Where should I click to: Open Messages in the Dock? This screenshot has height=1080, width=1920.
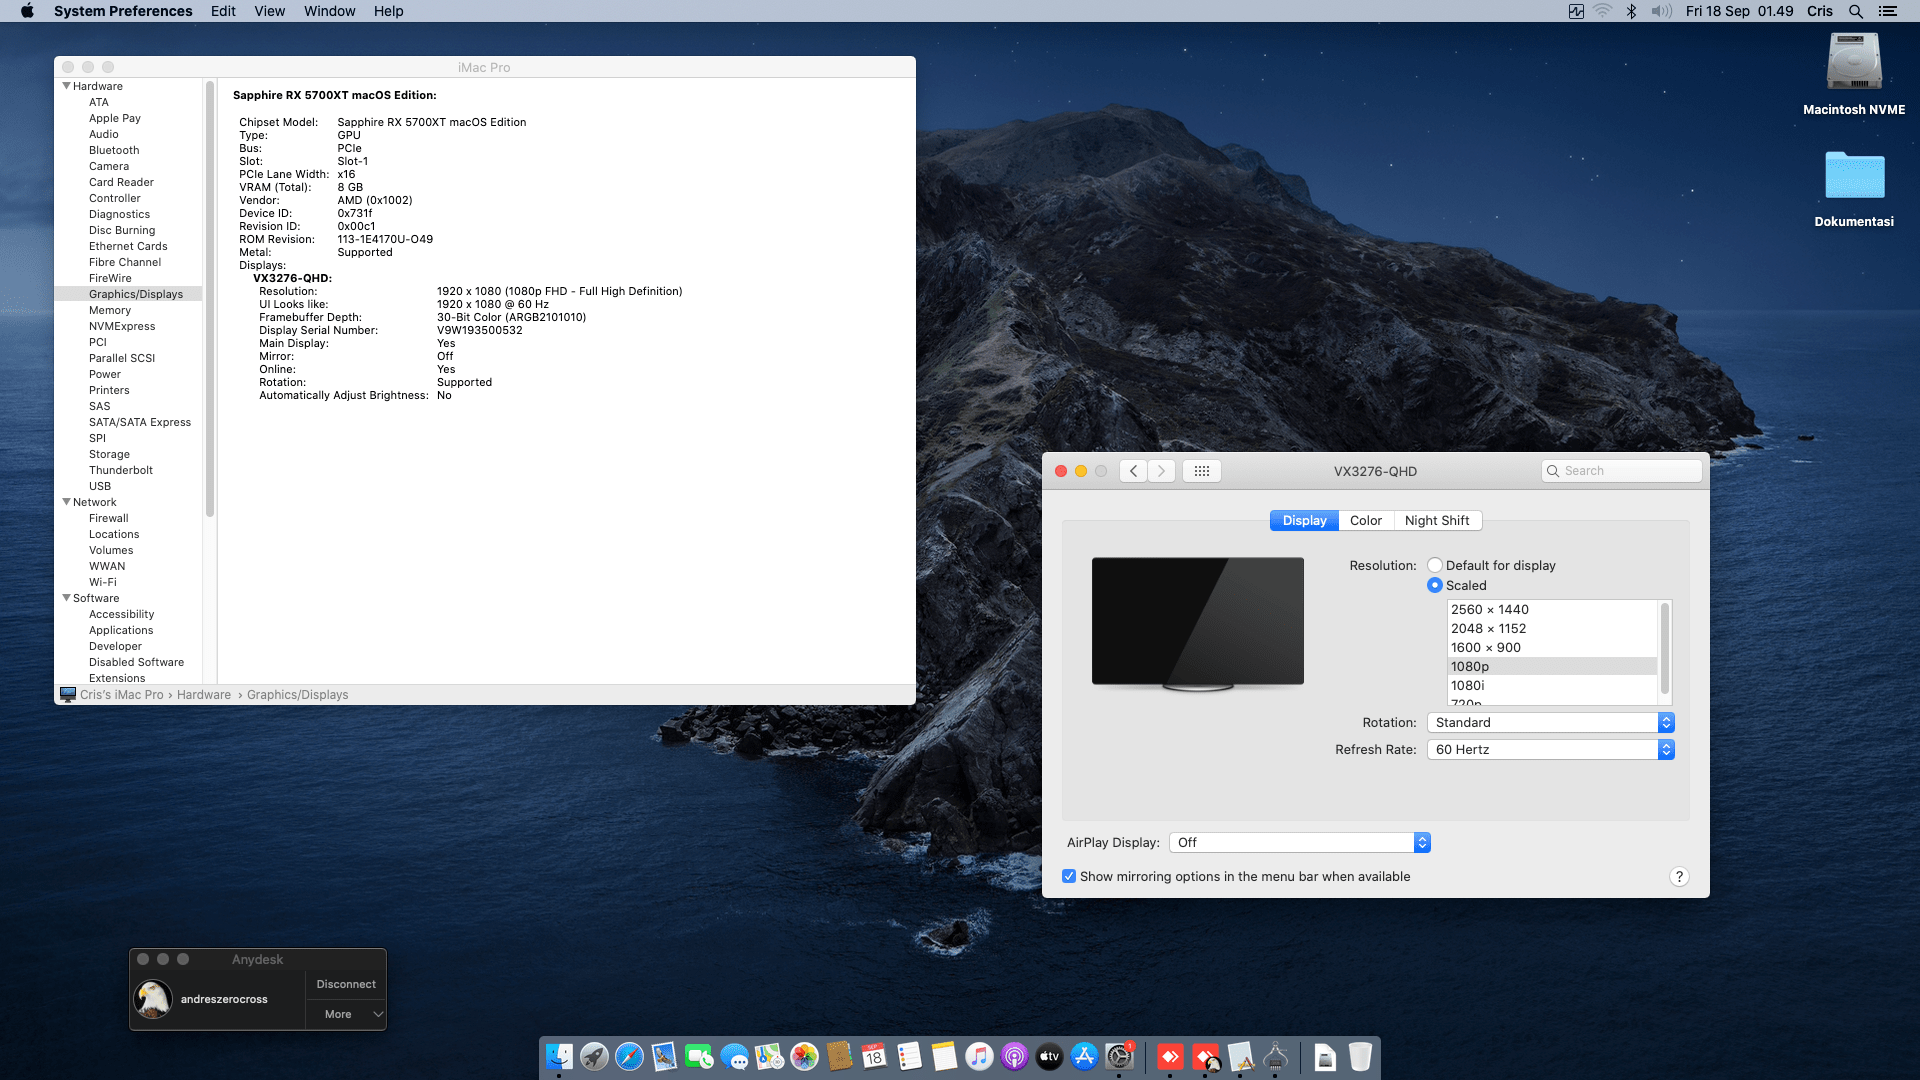pos(734,1057)
